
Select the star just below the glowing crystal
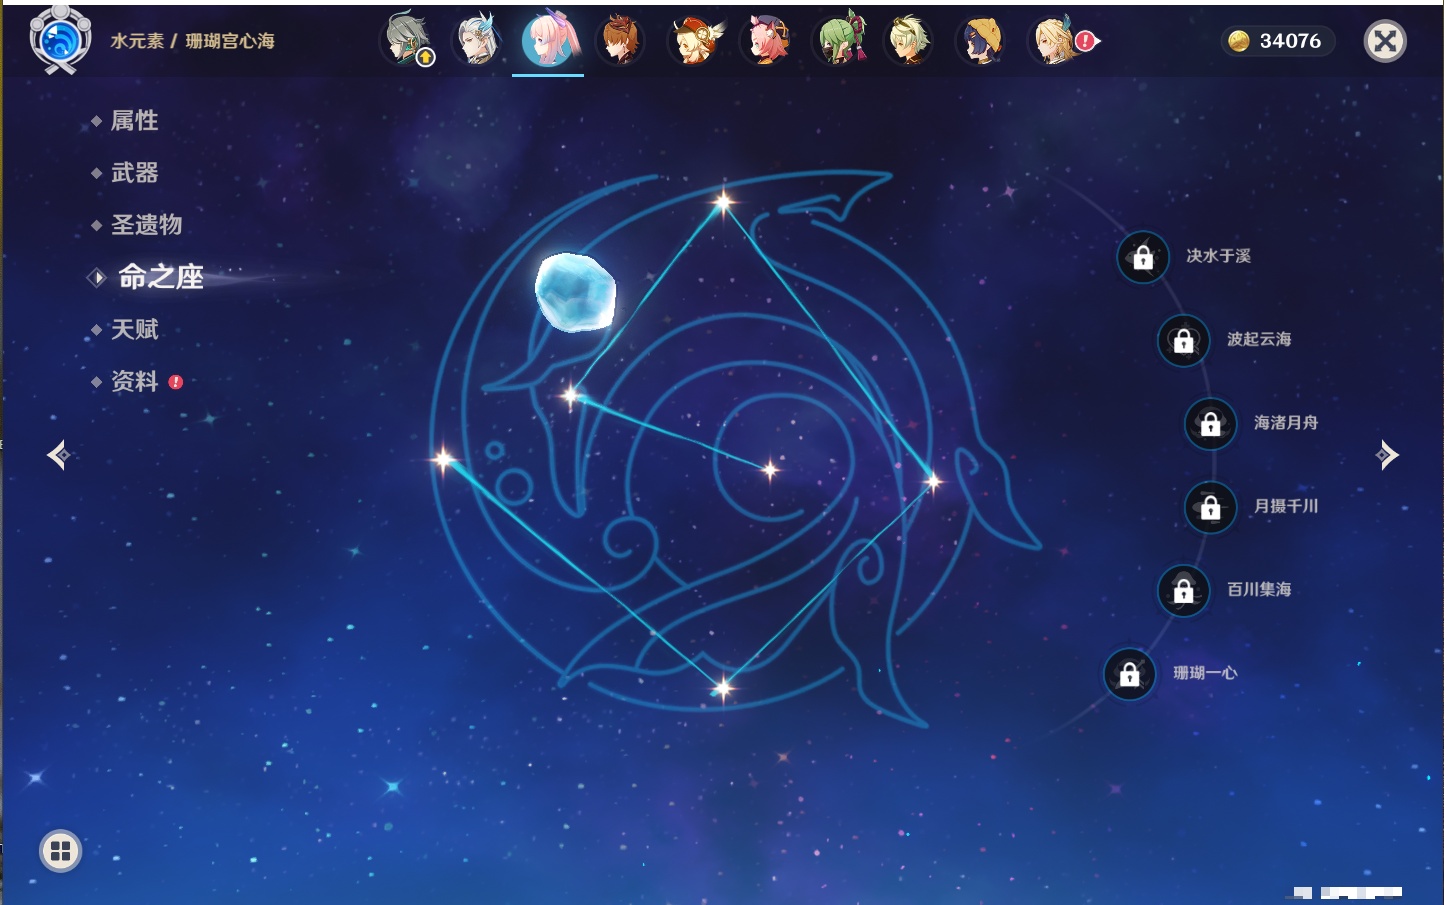pyautogui.click(x=571, y=397)
